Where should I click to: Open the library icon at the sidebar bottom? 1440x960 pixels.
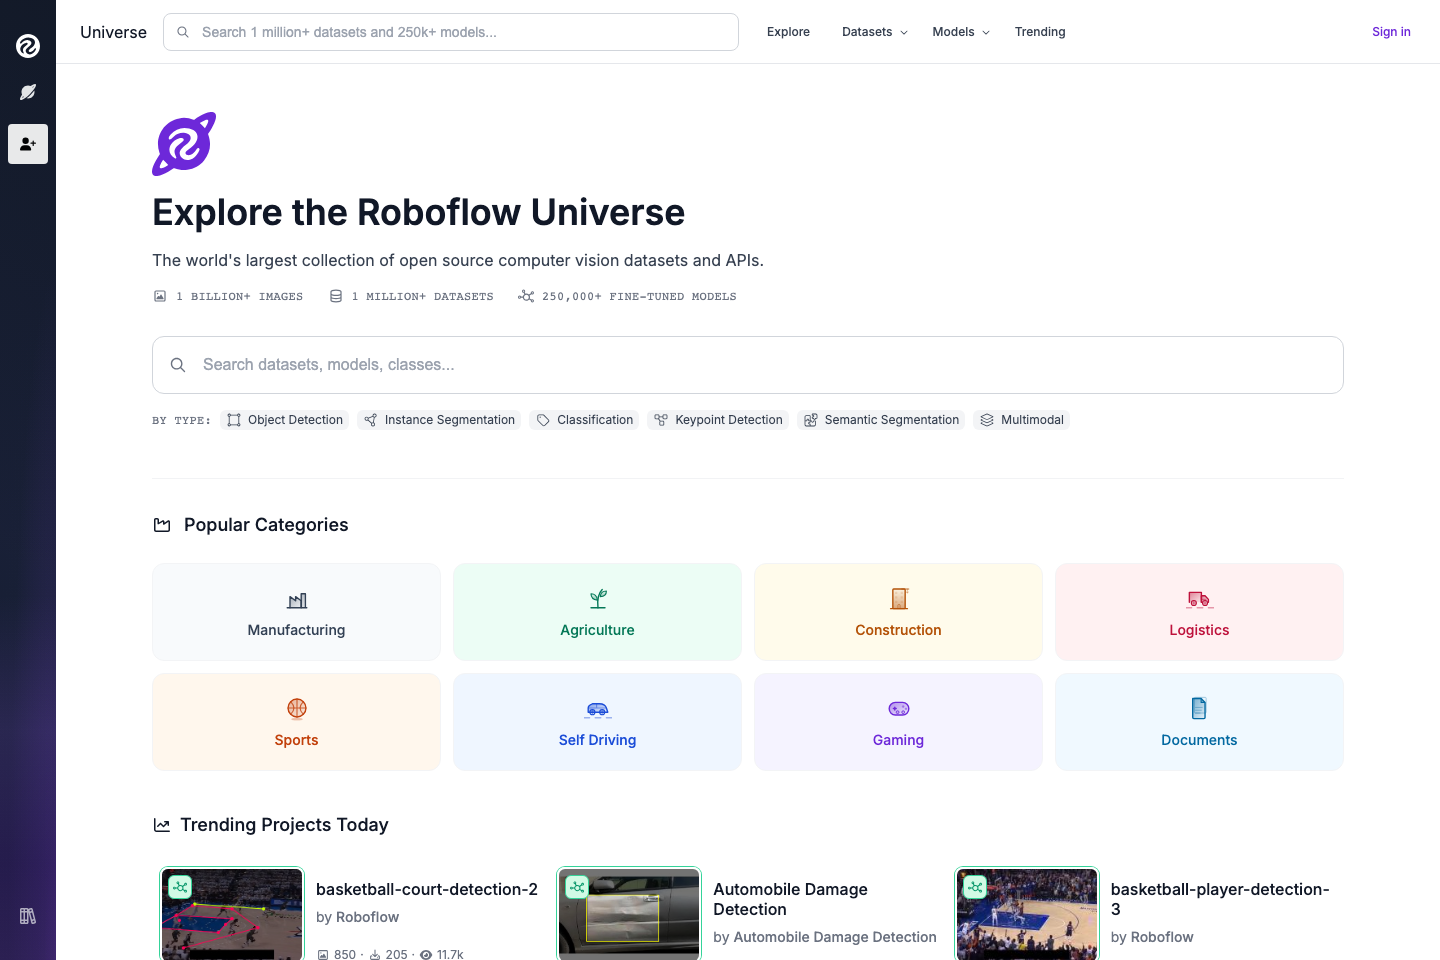click(27, 916)
